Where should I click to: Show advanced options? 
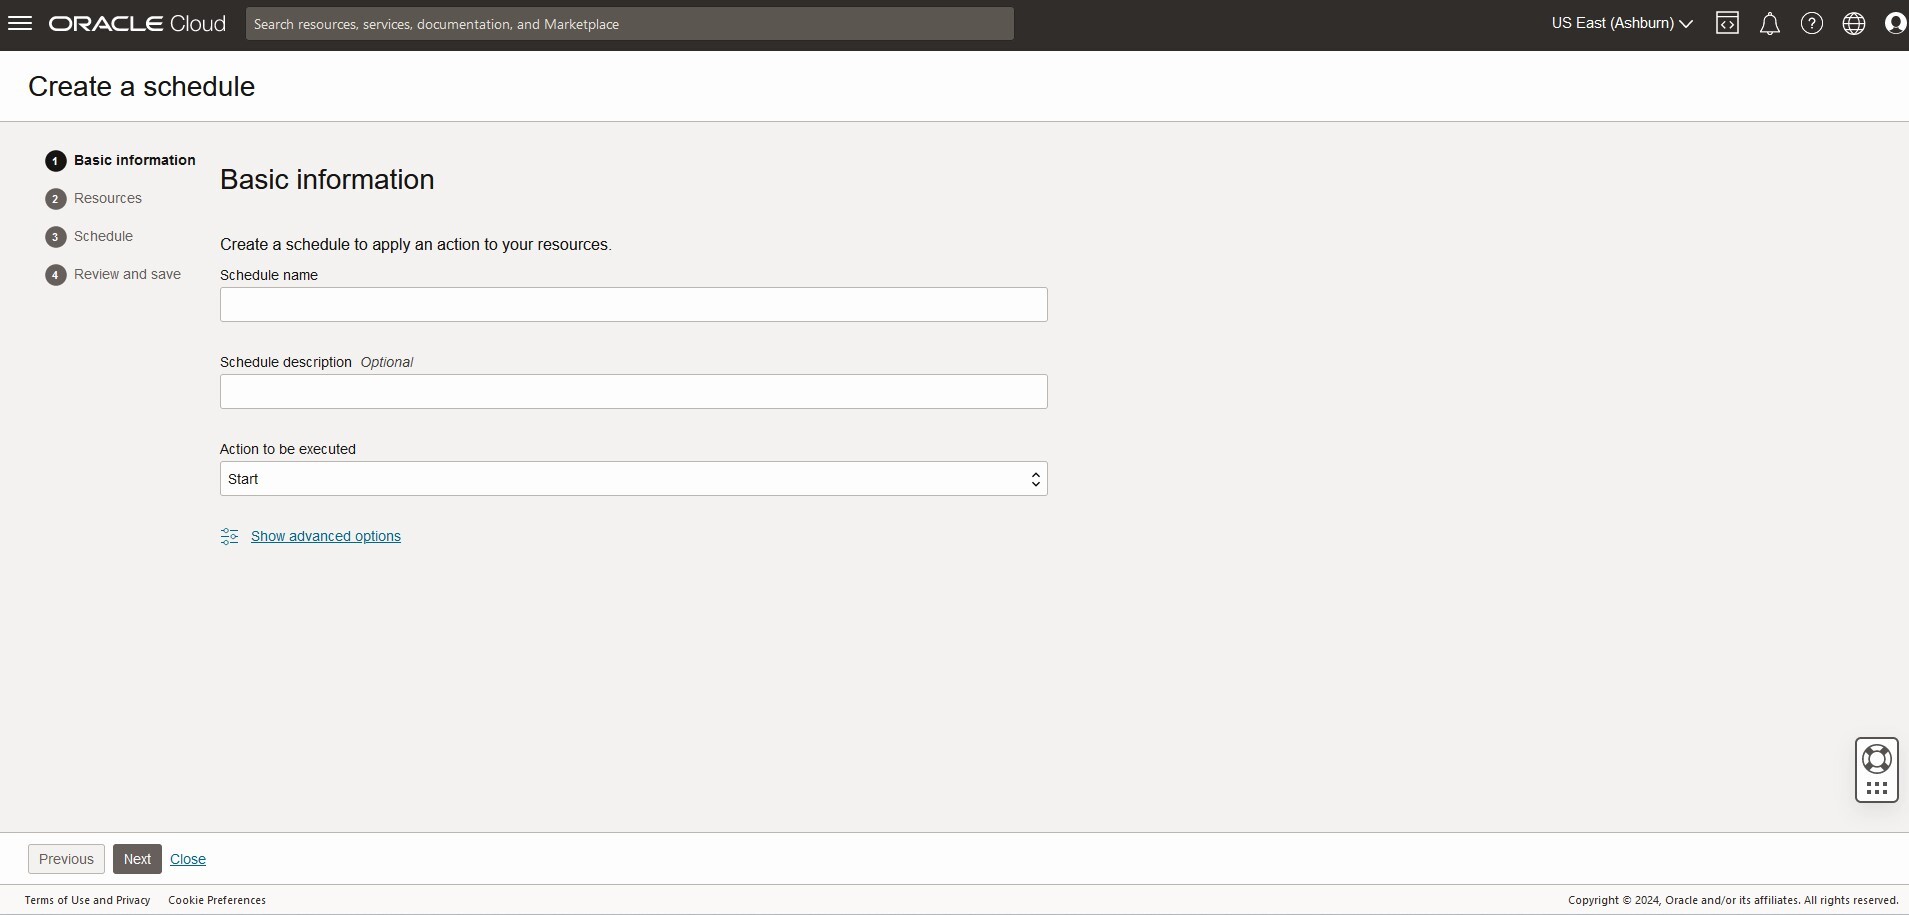pyautogui.click(x=326, y=537)
